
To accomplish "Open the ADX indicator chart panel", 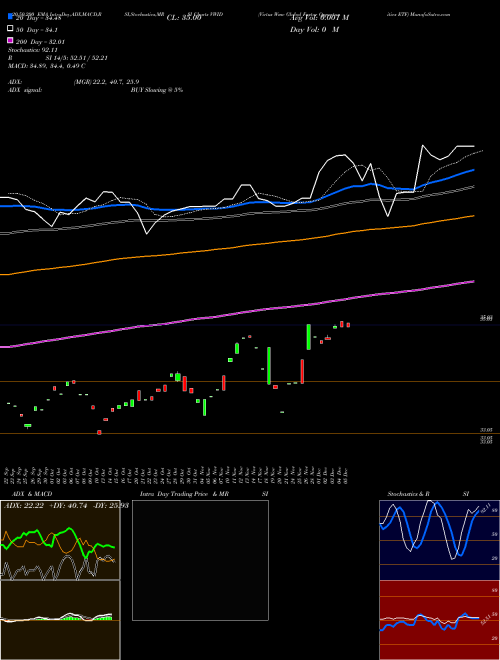I will click(x=60, y=540).
